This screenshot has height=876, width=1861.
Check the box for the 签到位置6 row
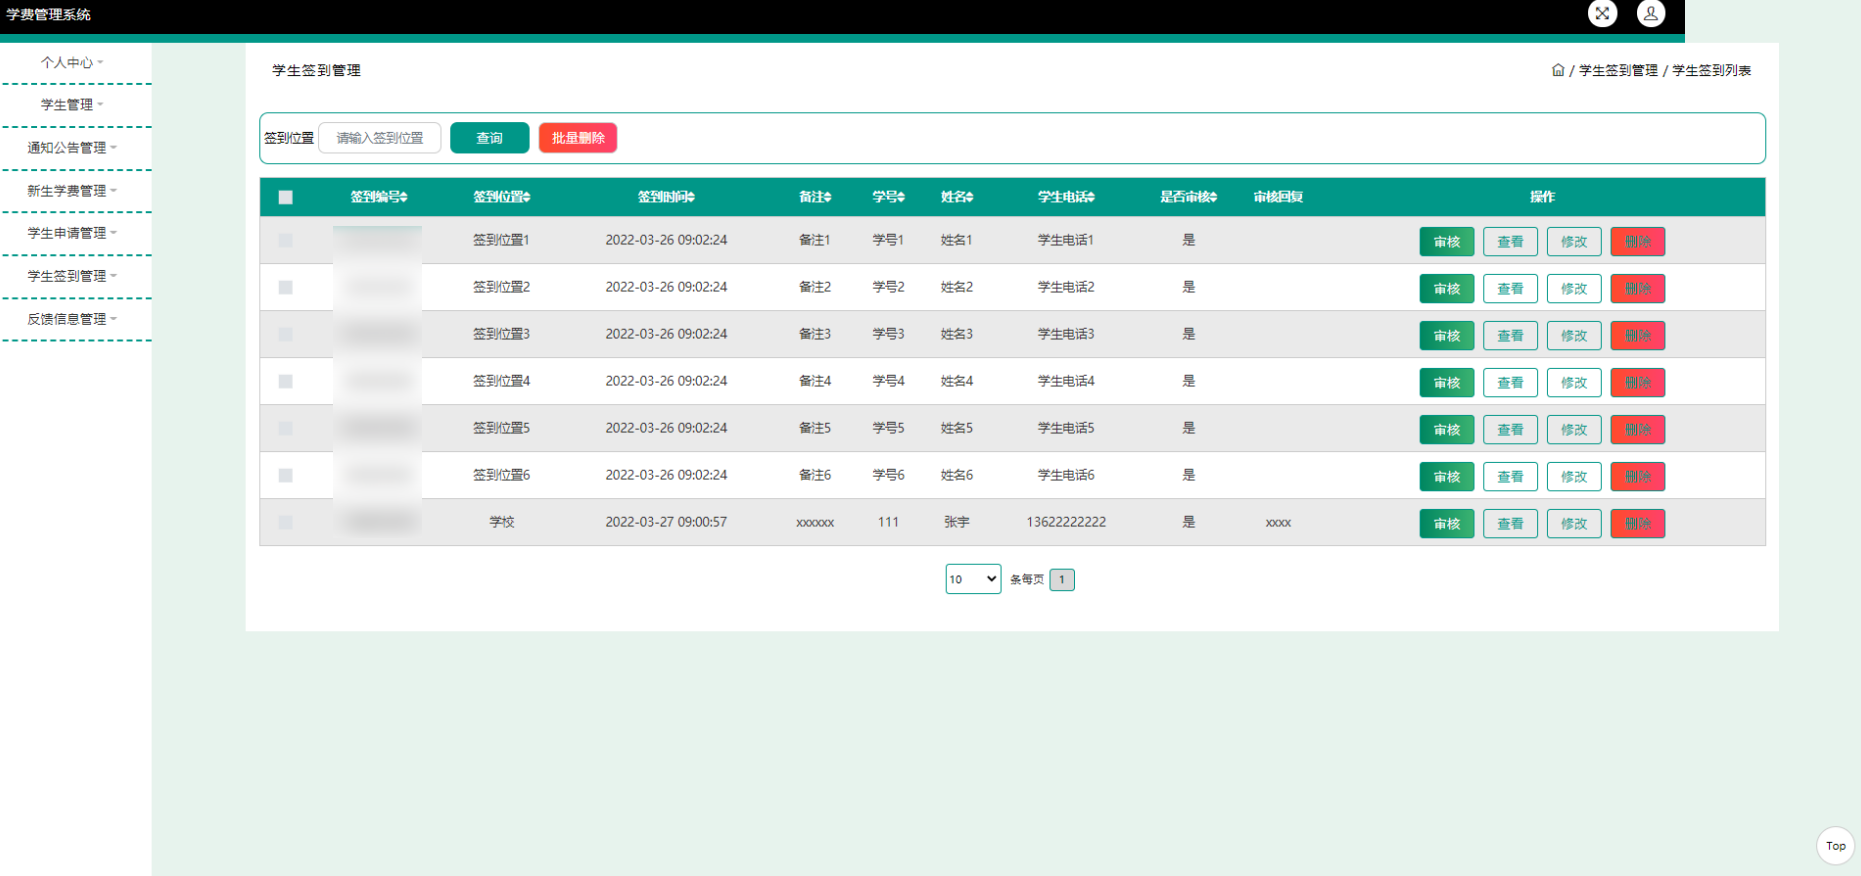click(286, 475)
